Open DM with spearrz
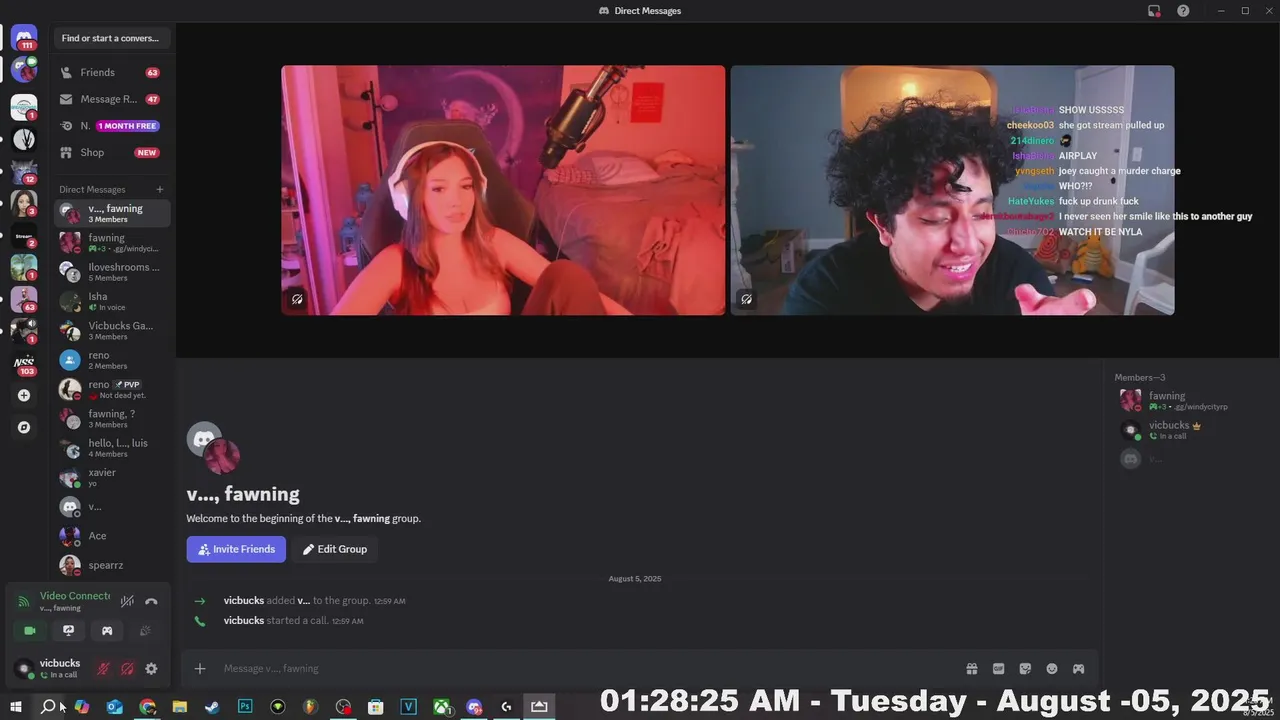The width and height of the screenshot is (1280, 720). 112,565
